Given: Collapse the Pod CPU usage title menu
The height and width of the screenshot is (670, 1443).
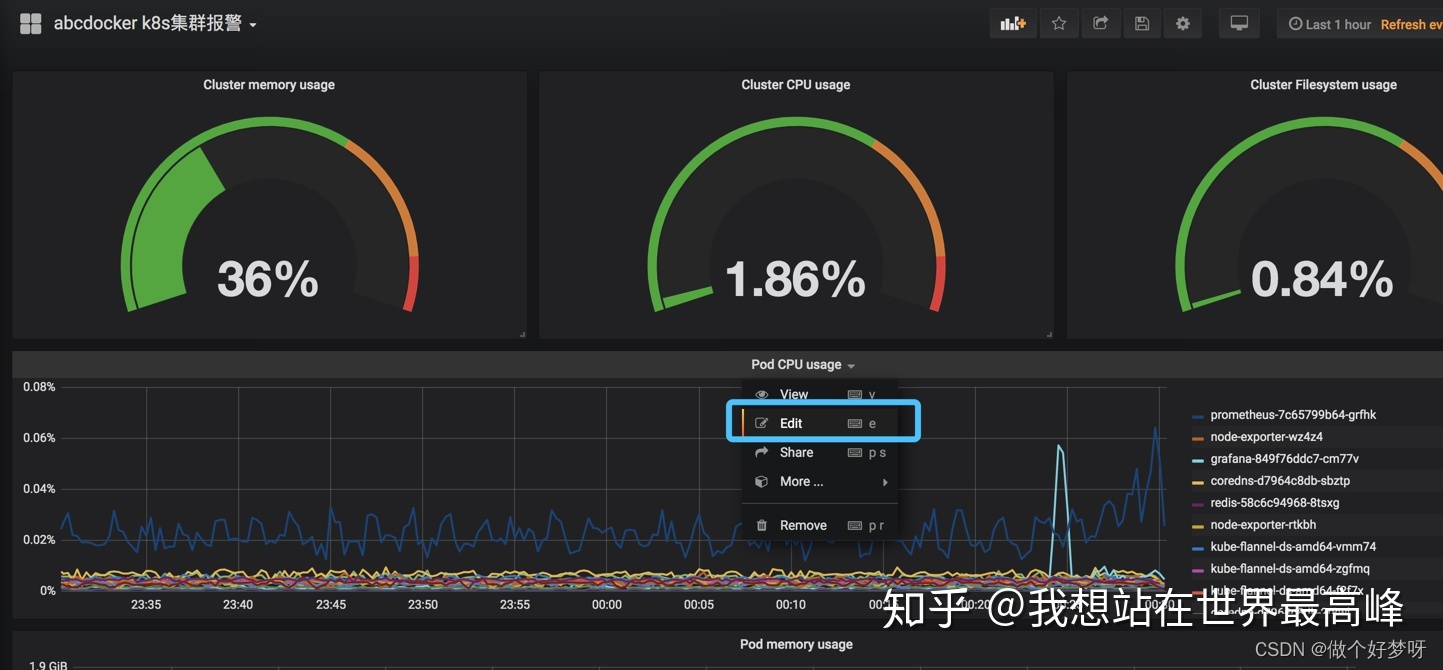Looking at the screenshot, I should pyautogui.click(x=803, y=365).
